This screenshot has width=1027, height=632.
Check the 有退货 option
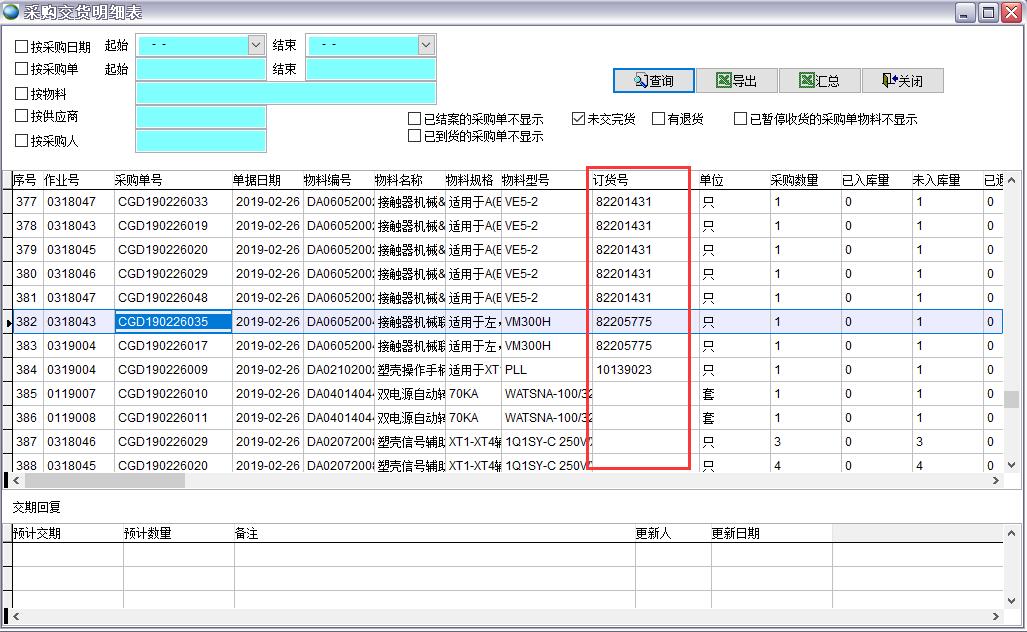[x=658, y=119]
